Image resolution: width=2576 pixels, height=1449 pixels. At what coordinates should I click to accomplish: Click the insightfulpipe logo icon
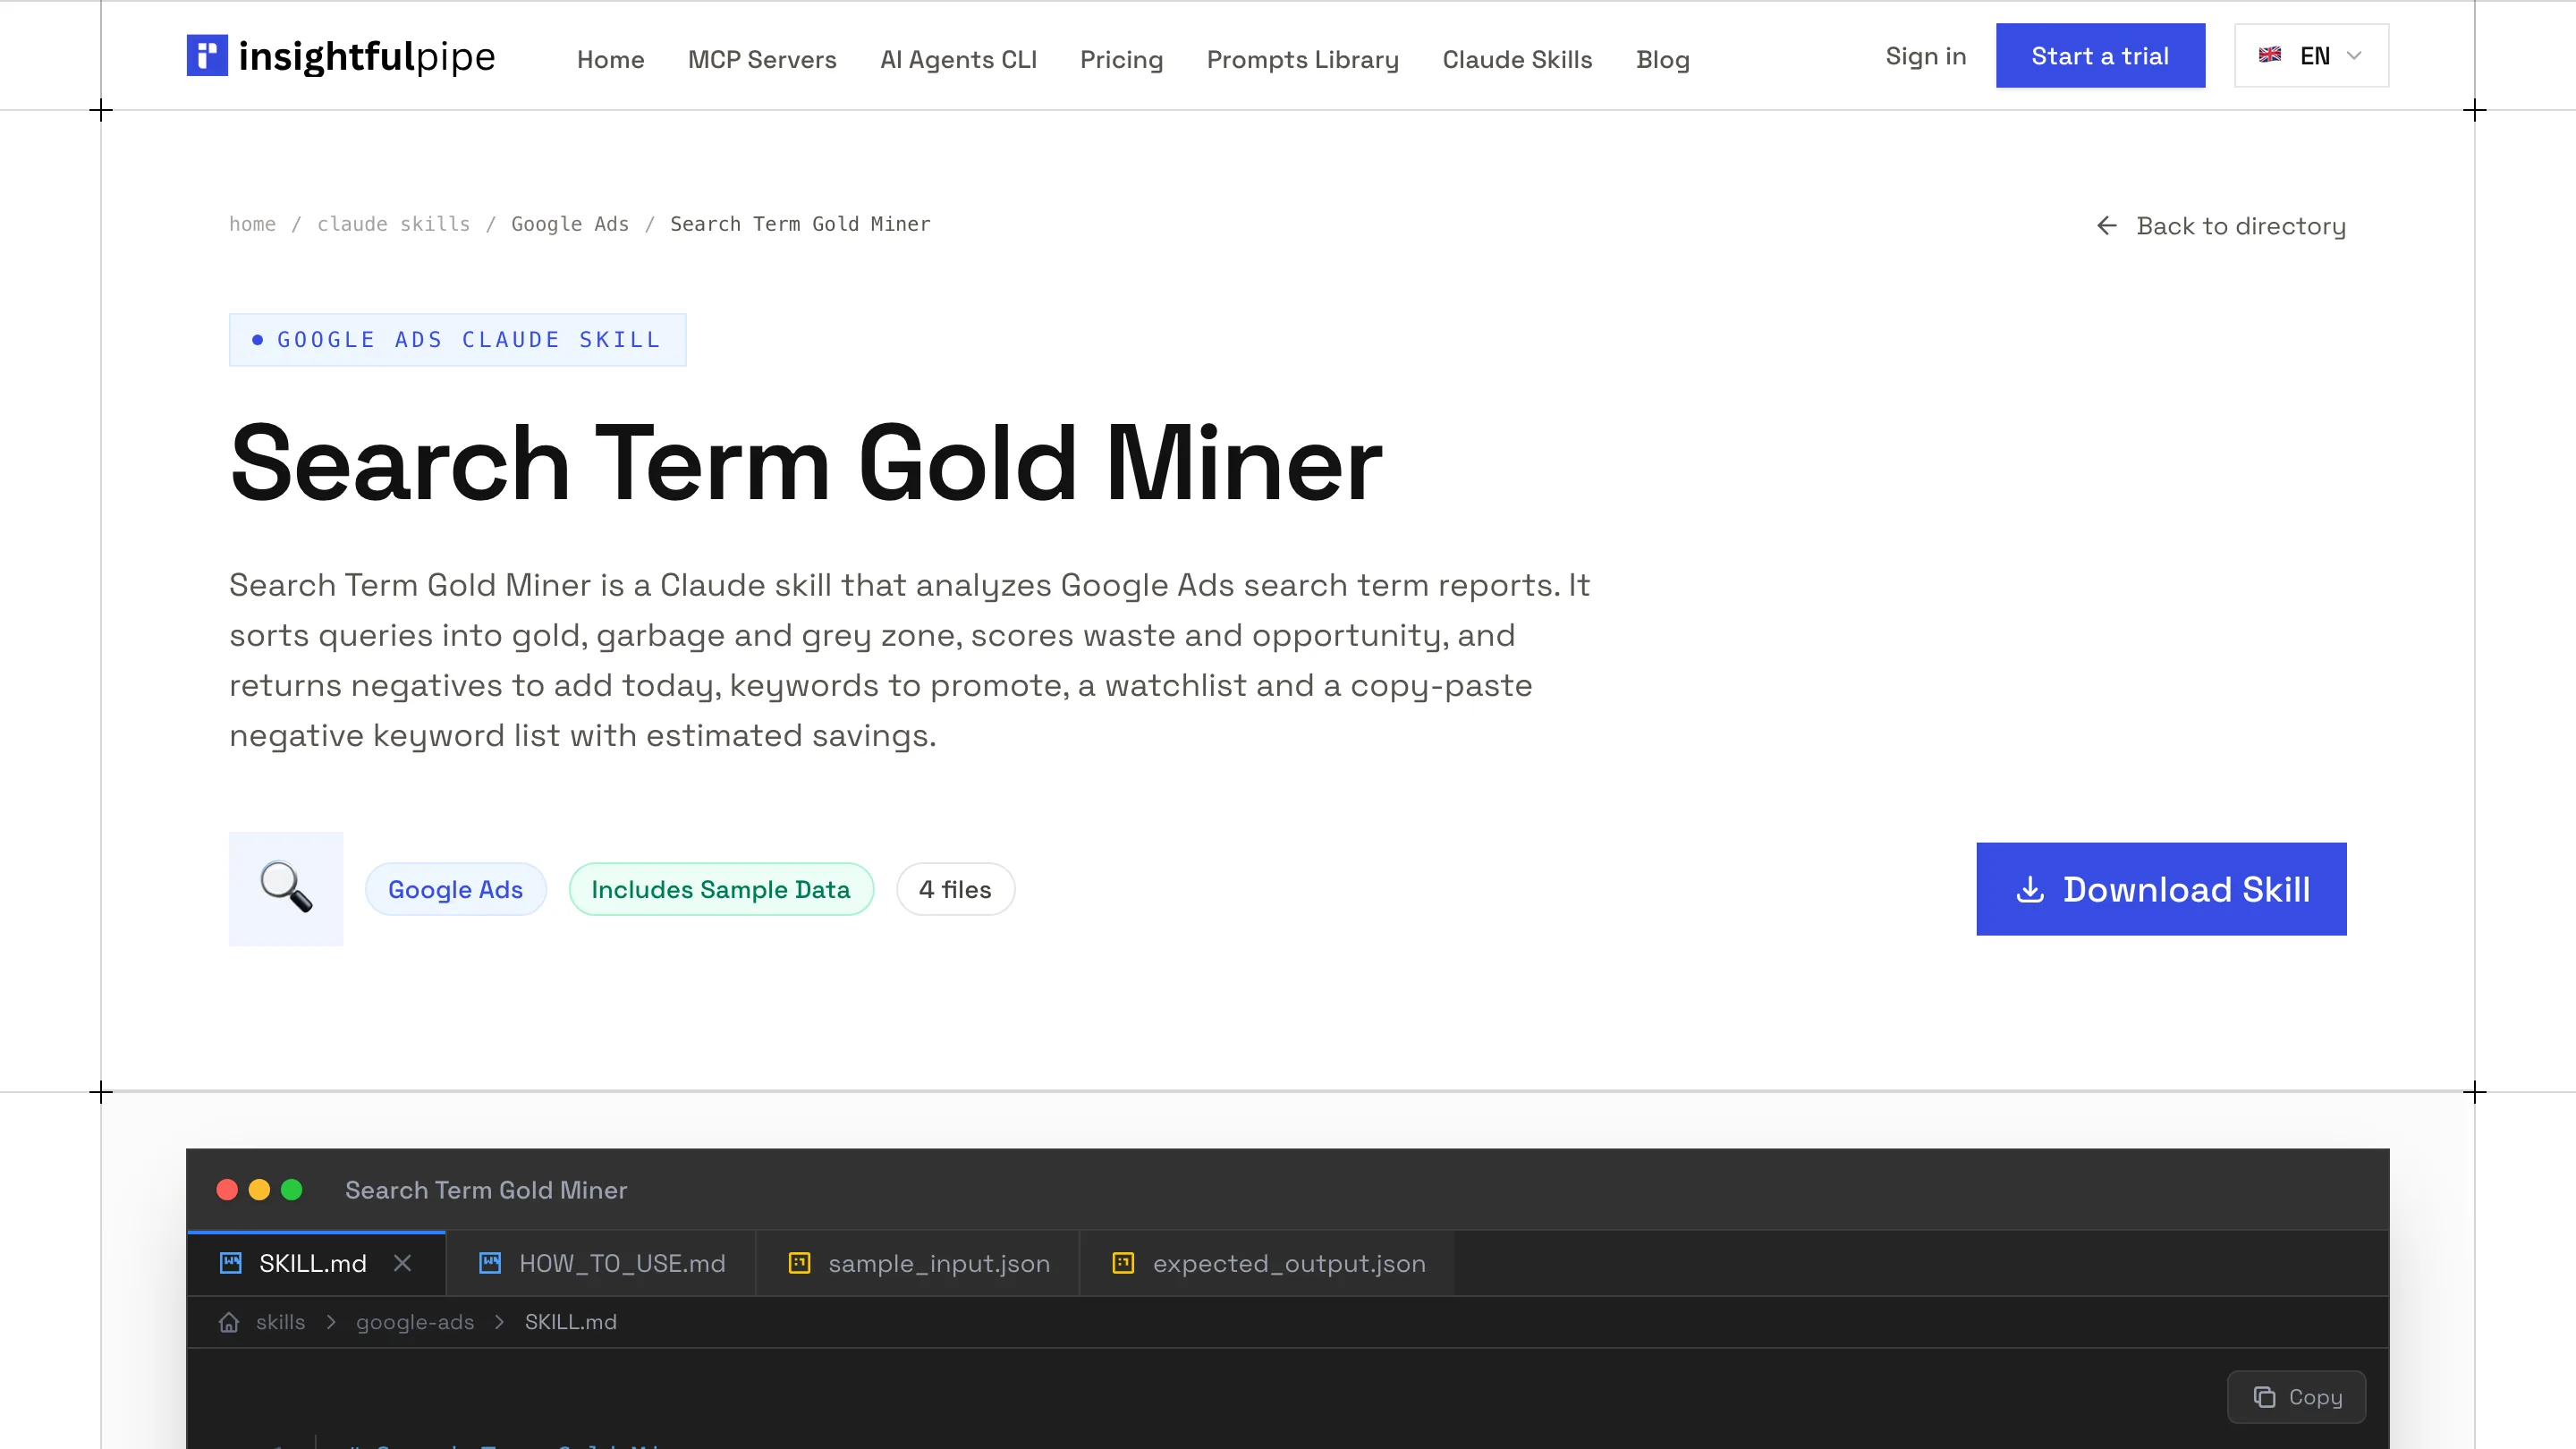pyautogui.click(x=207, y=56)
